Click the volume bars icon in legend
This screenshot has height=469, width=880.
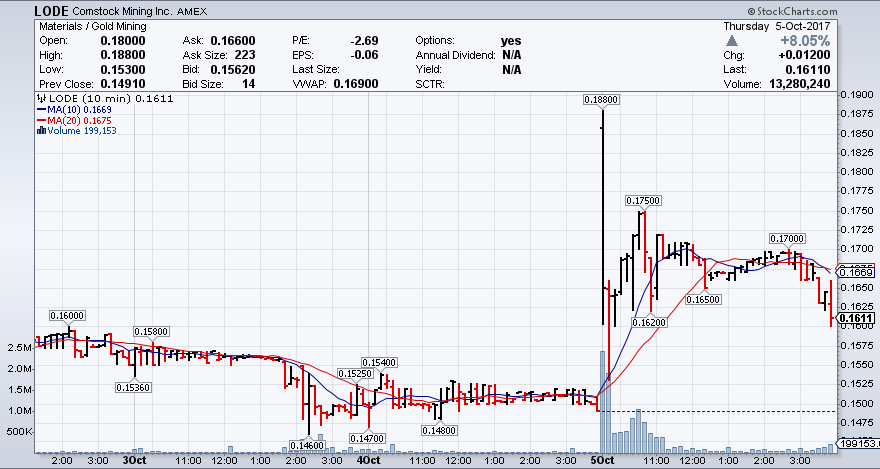tap(40, 129)
